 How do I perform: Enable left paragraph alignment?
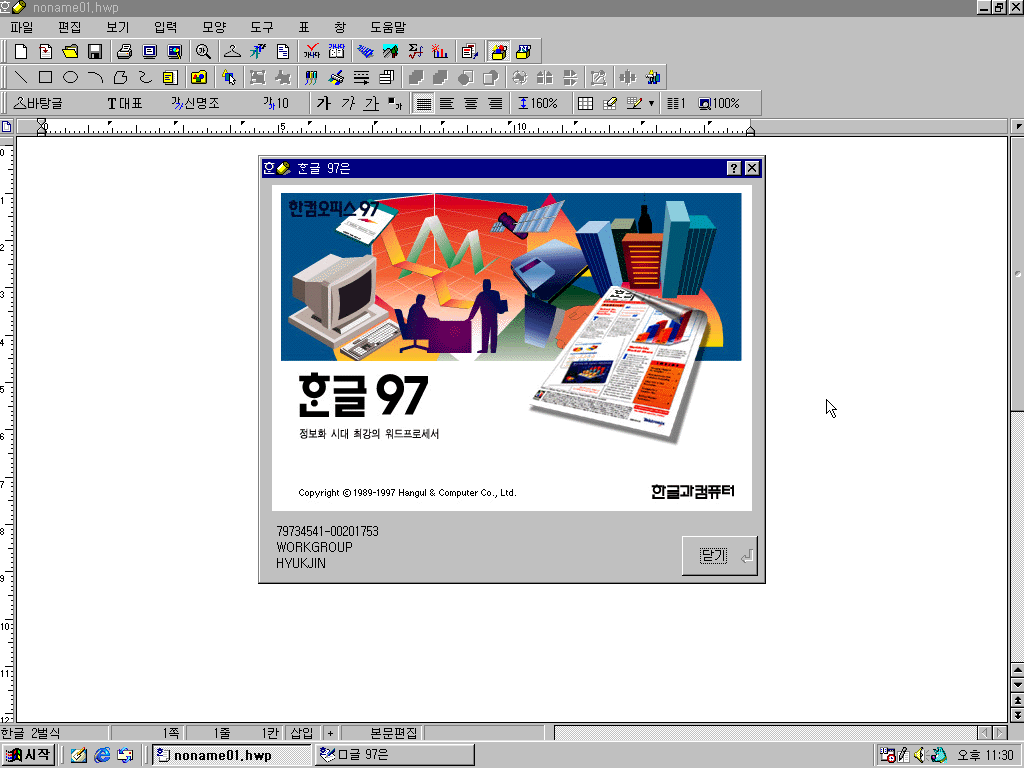click(x=447, y=103)
